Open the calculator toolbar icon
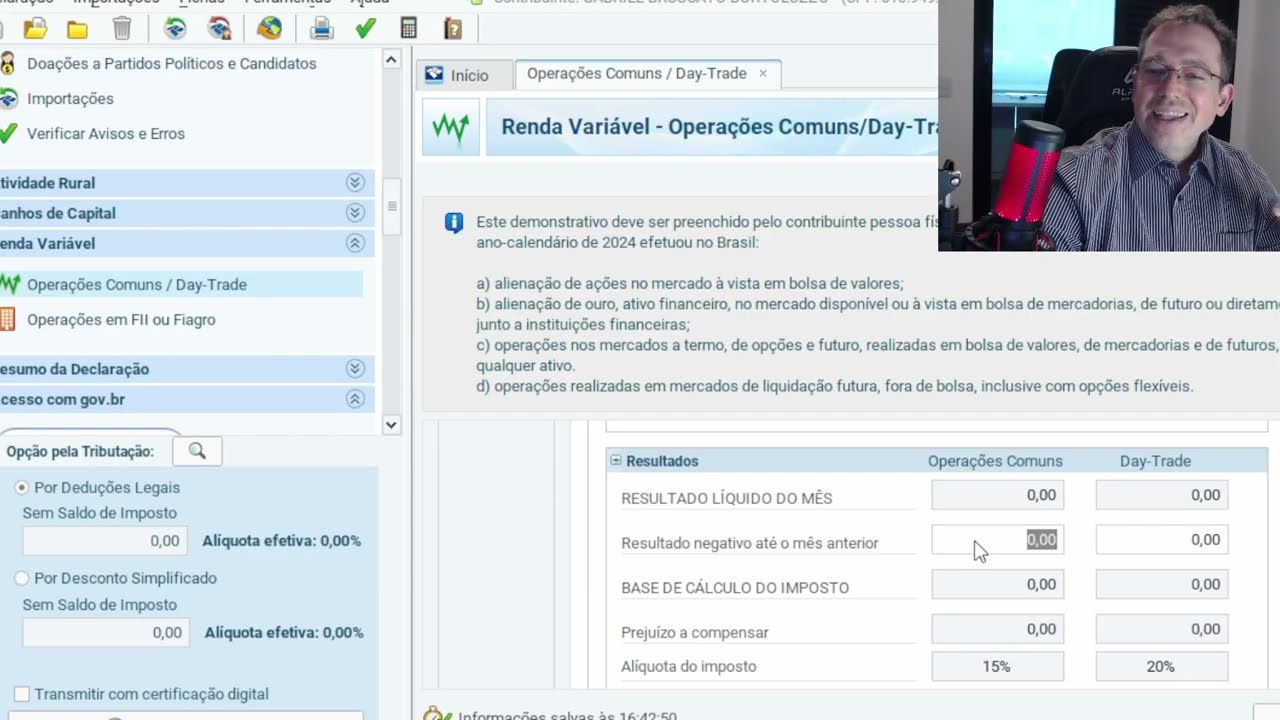Image resolution: width=1280 pixels, height=720 pixels. click(x=409, y=28)
